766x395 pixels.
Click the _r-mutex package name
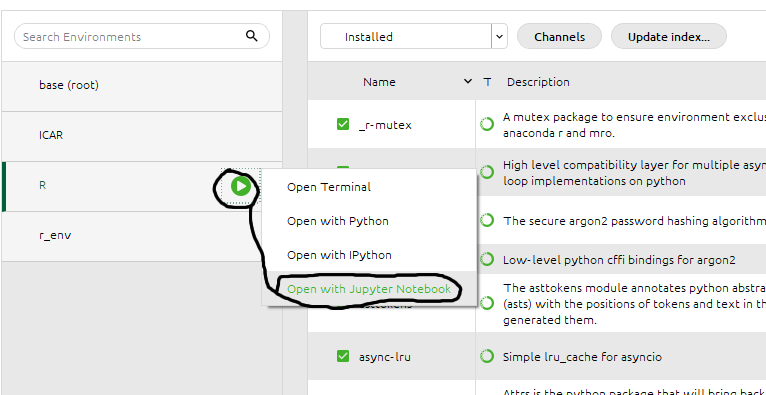coord(385,125)
